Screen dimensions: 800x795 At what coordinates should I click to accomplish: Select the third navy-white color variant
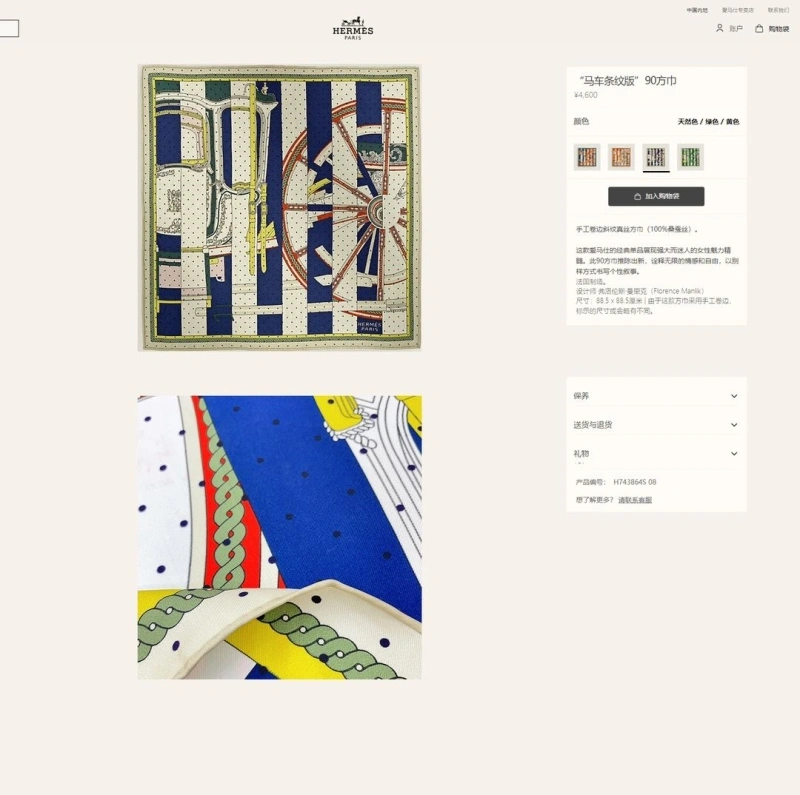[x=656, y=157]
